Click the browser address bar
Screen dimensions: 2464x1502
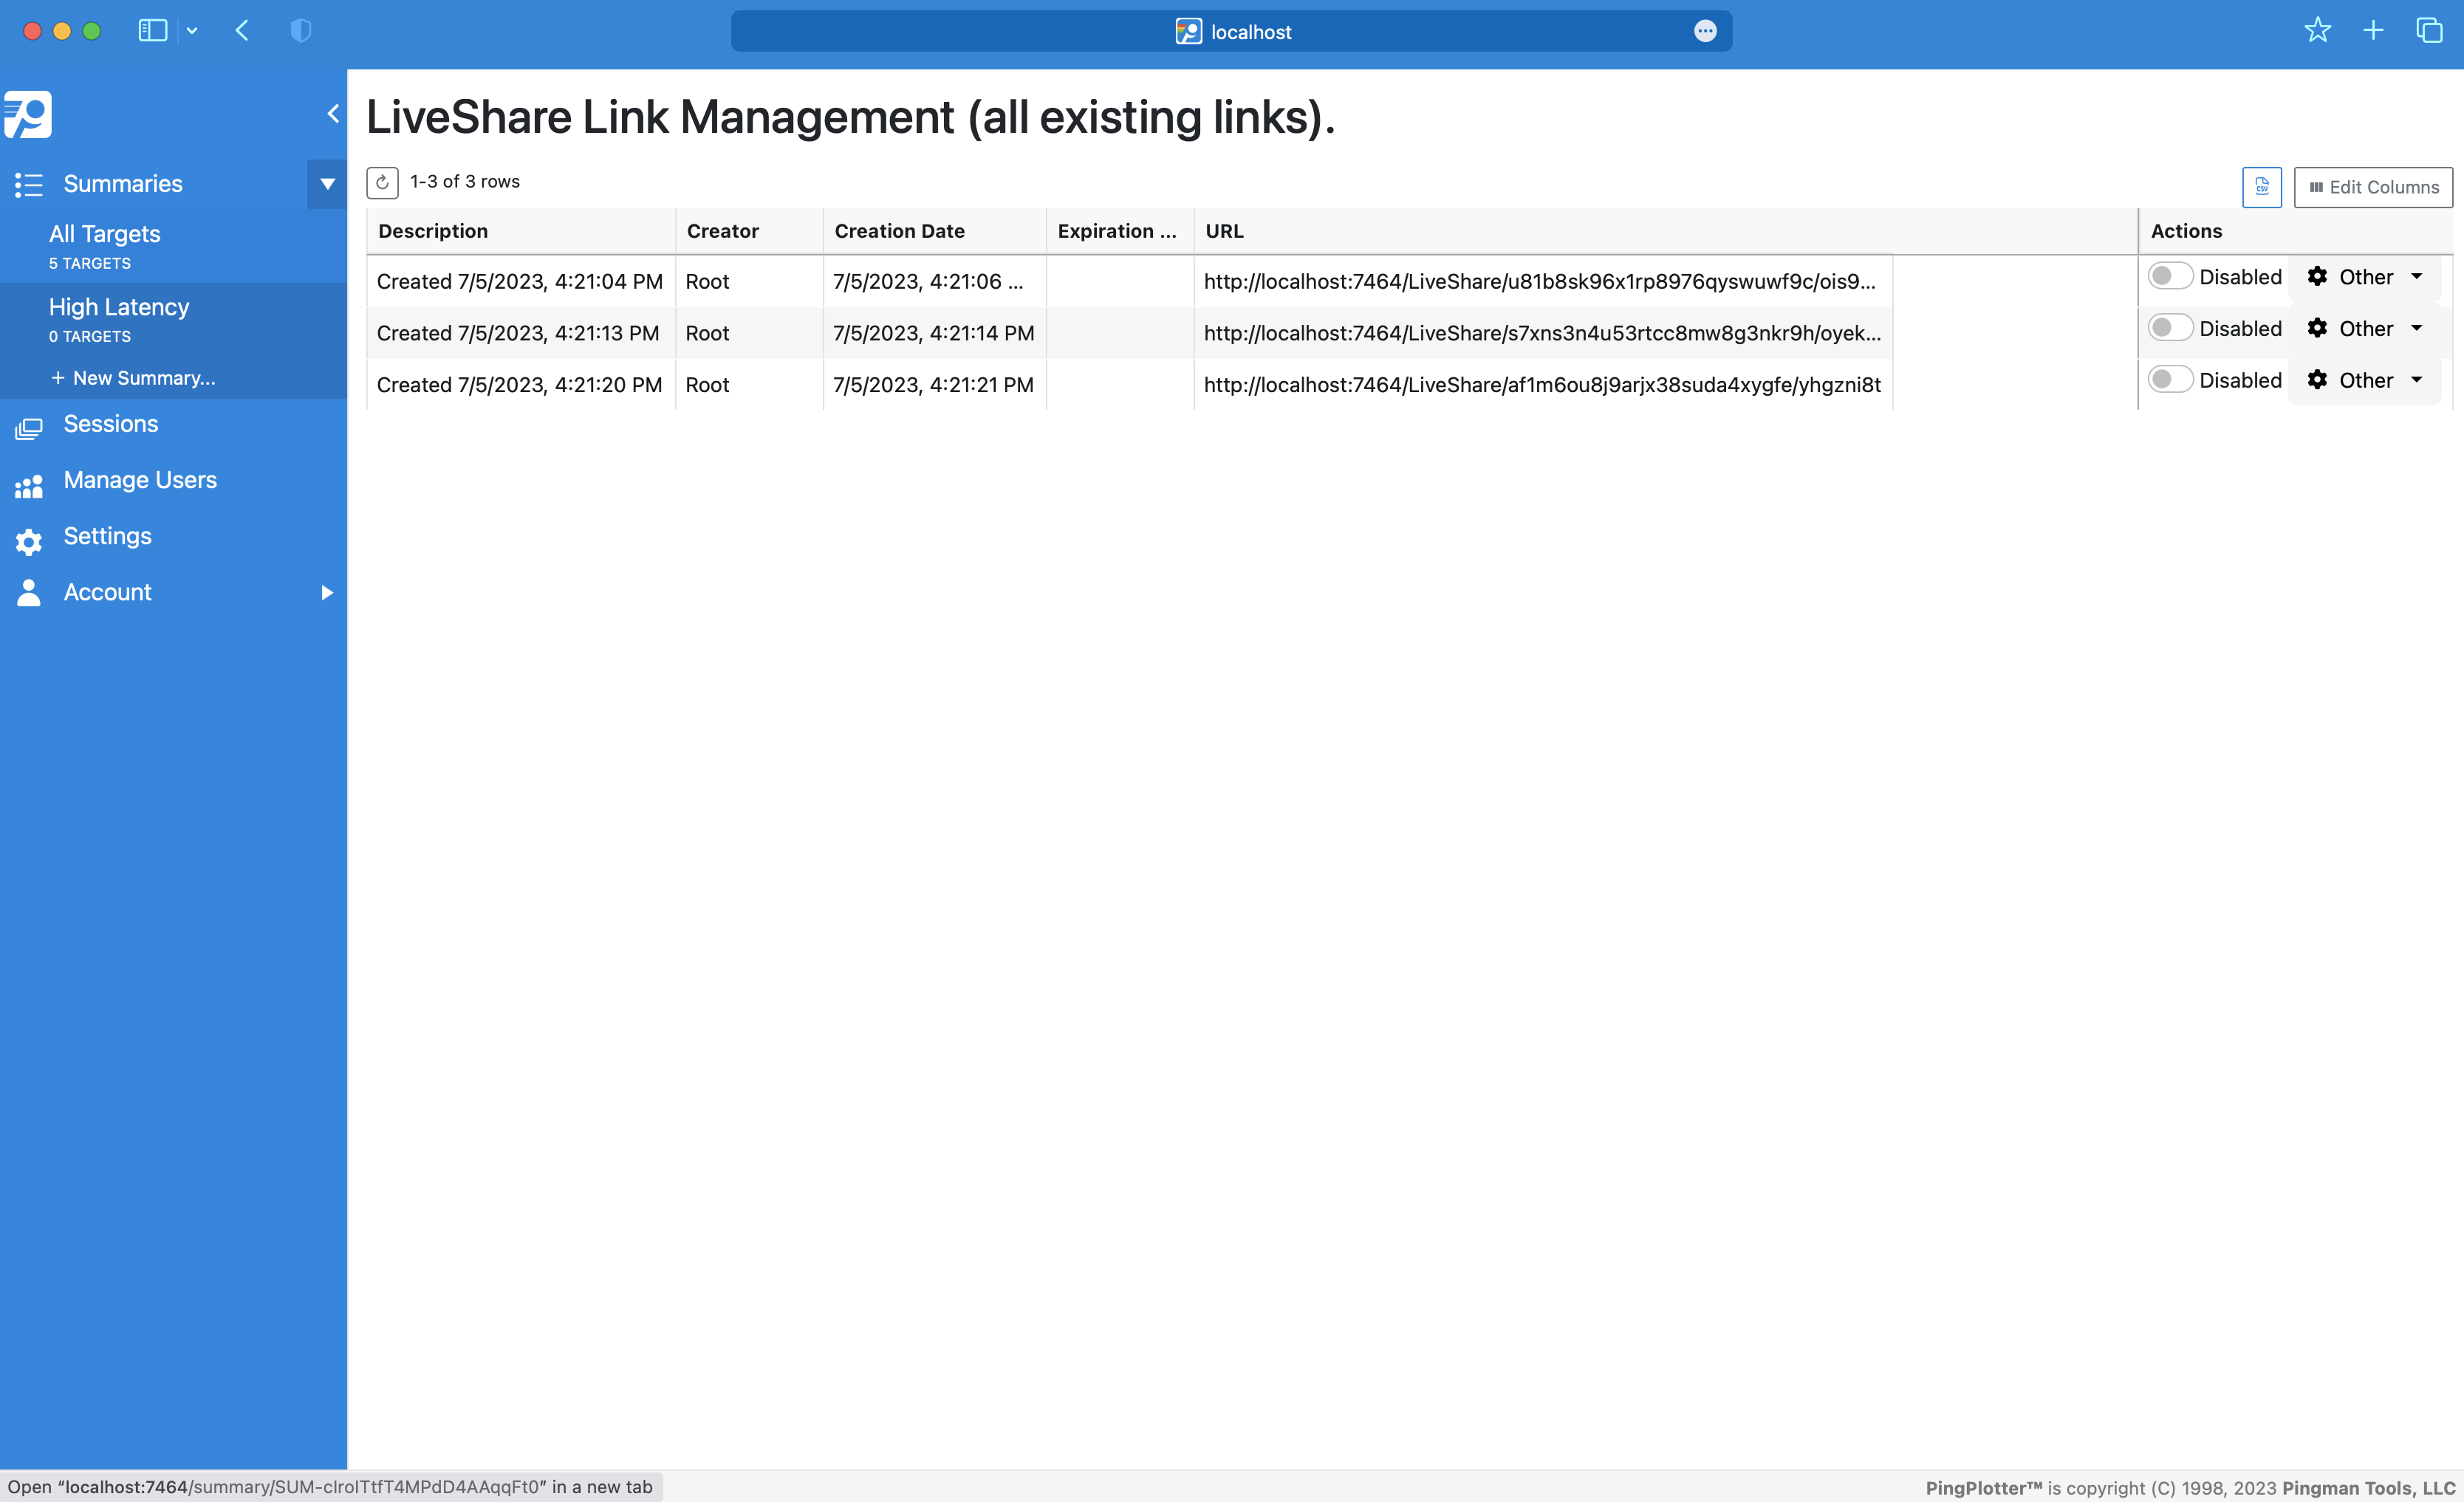tap(1232, 31)
